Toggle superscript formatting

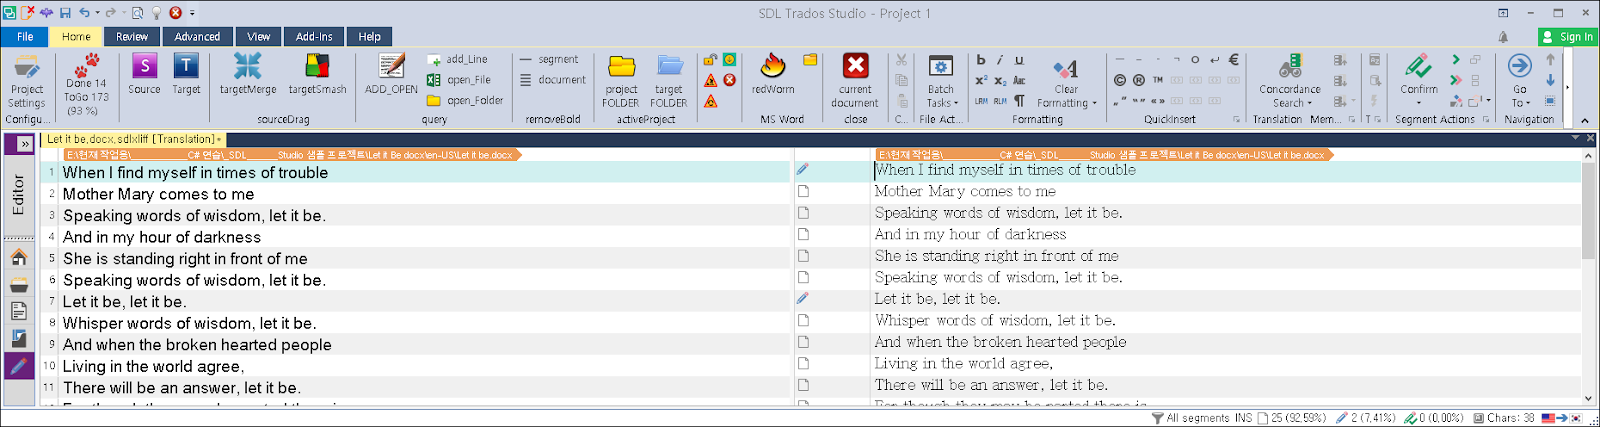[981, 80]
